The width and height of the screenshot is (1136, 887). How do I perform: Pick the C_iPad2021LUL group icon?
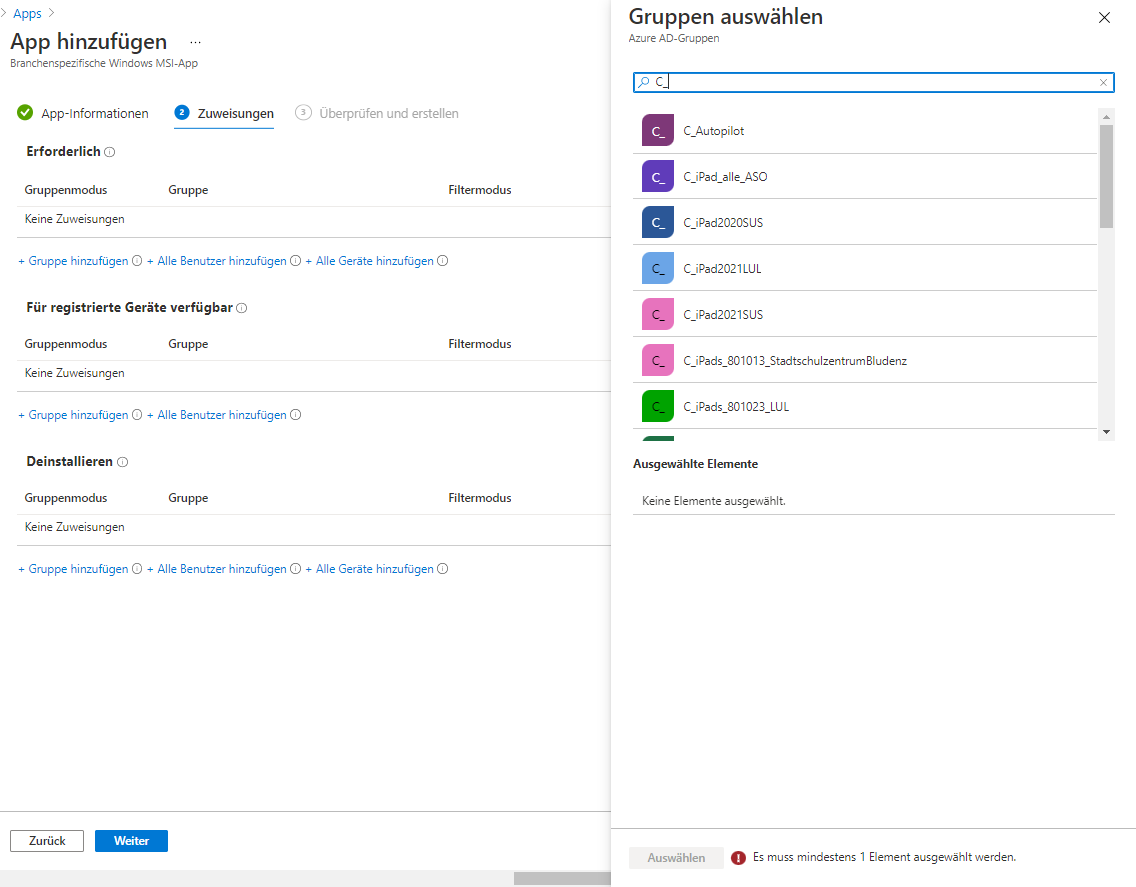click(657, 269)
